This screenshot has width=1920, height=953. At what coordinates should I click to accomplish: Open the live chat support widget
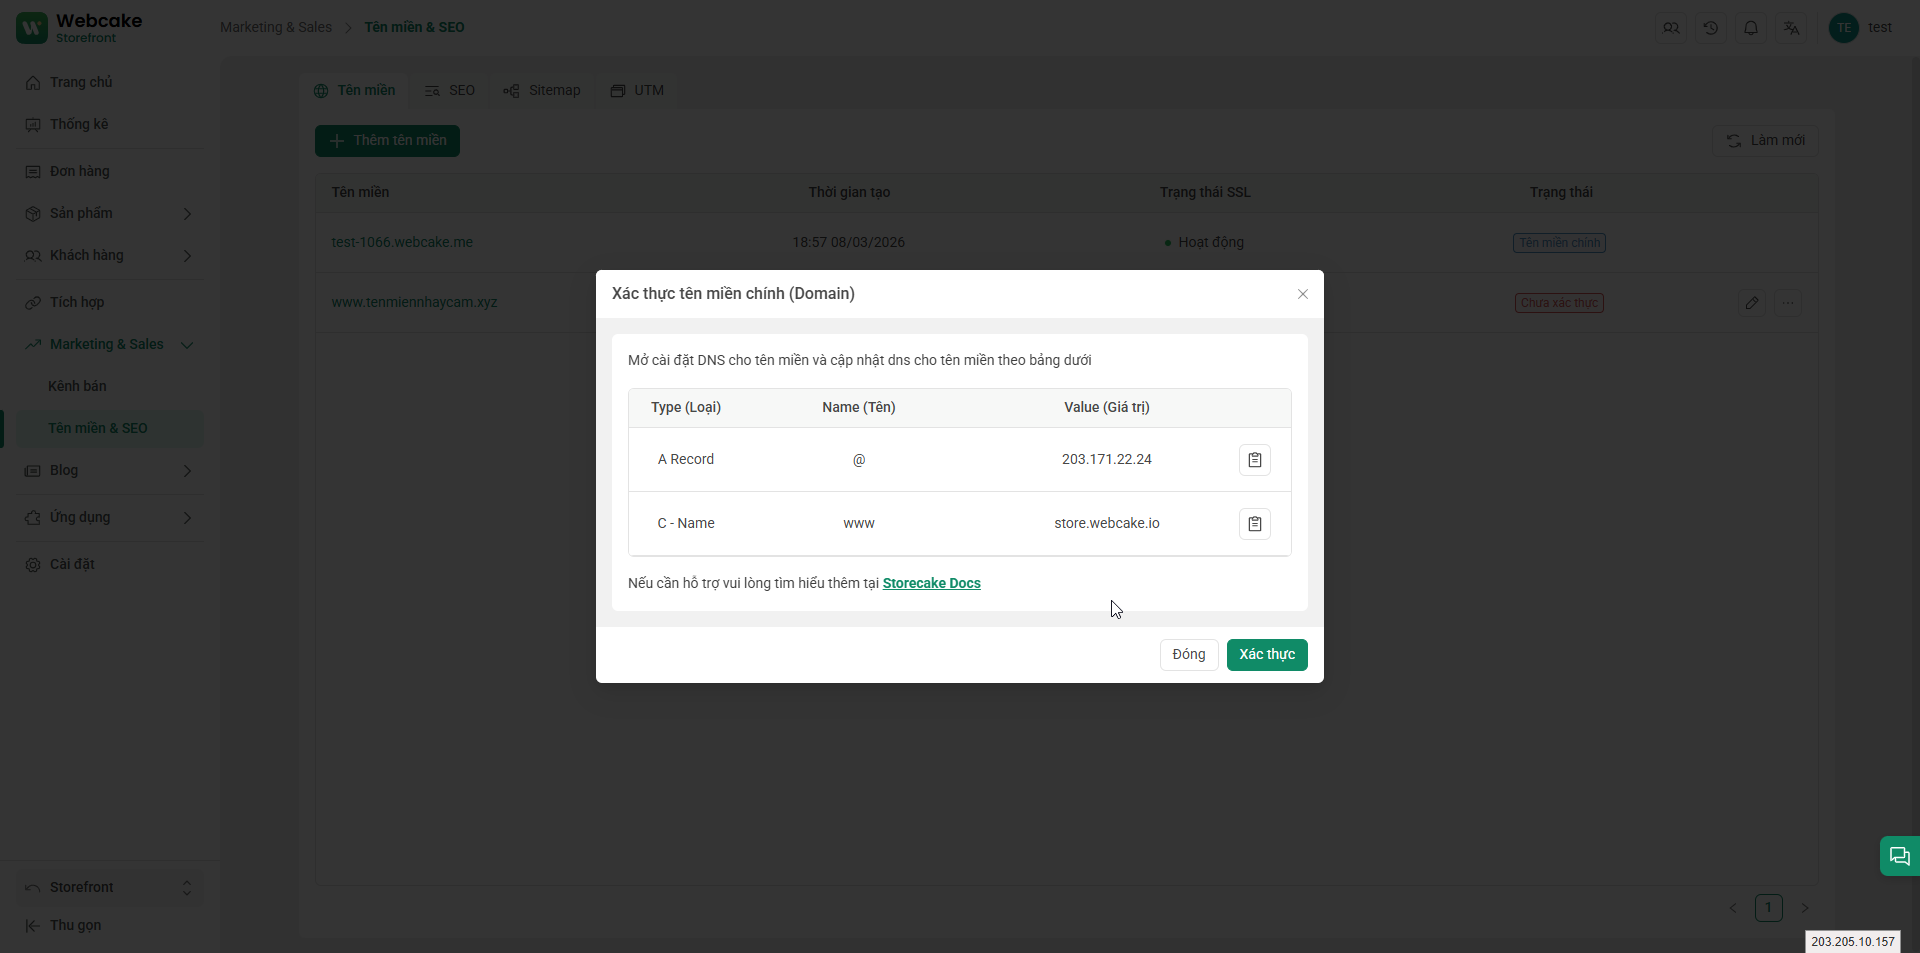click(x=1899, y=856)
